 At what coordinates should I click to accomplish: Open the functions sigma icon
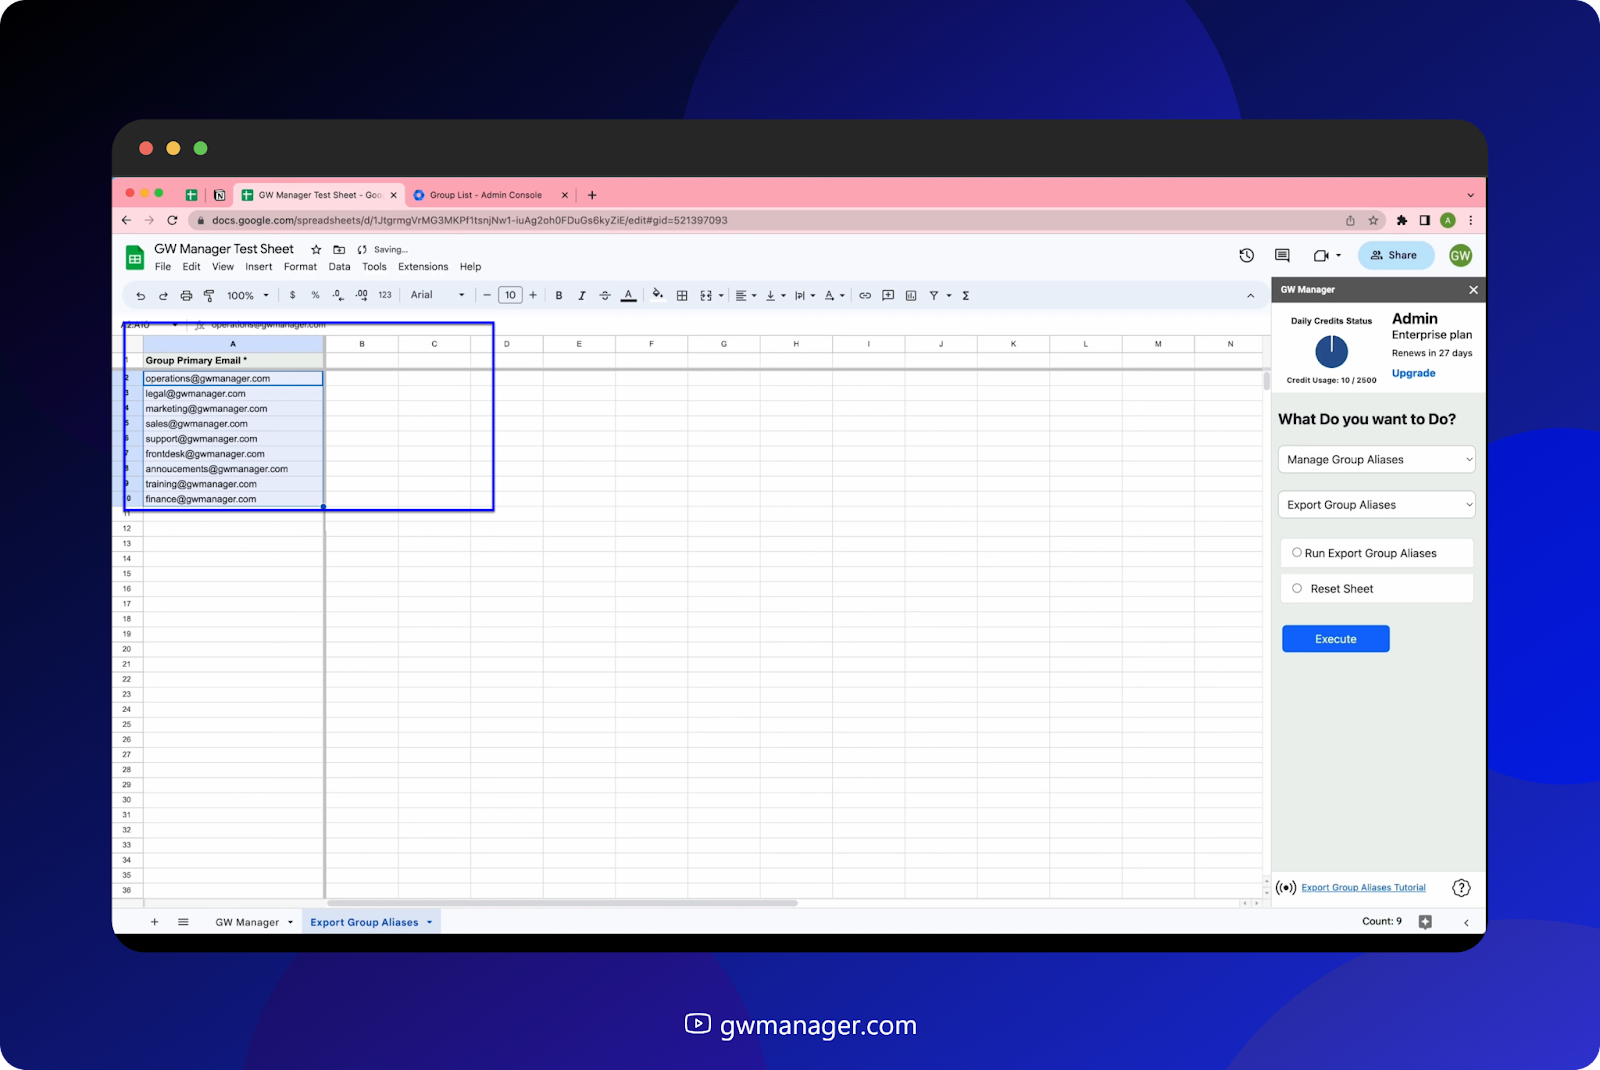click(966, 296)
